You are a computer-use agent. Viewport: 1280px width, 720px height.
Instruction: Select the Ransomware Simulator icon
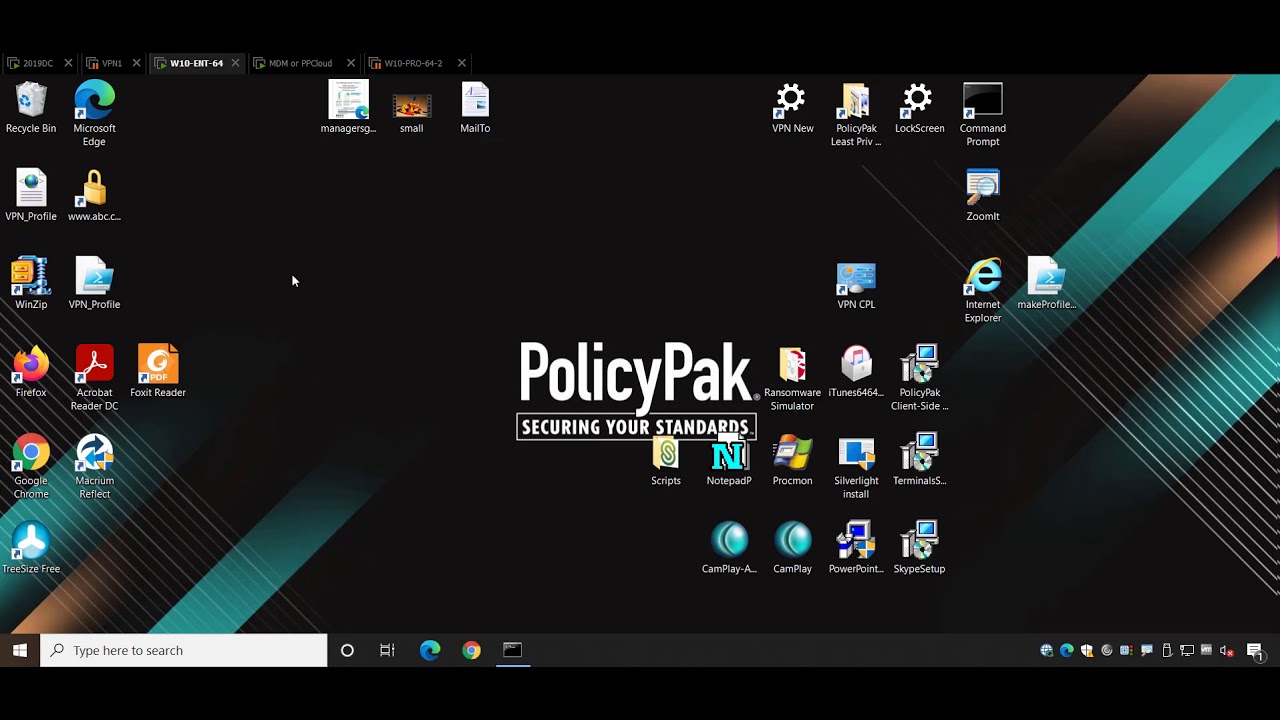(792, 378)
